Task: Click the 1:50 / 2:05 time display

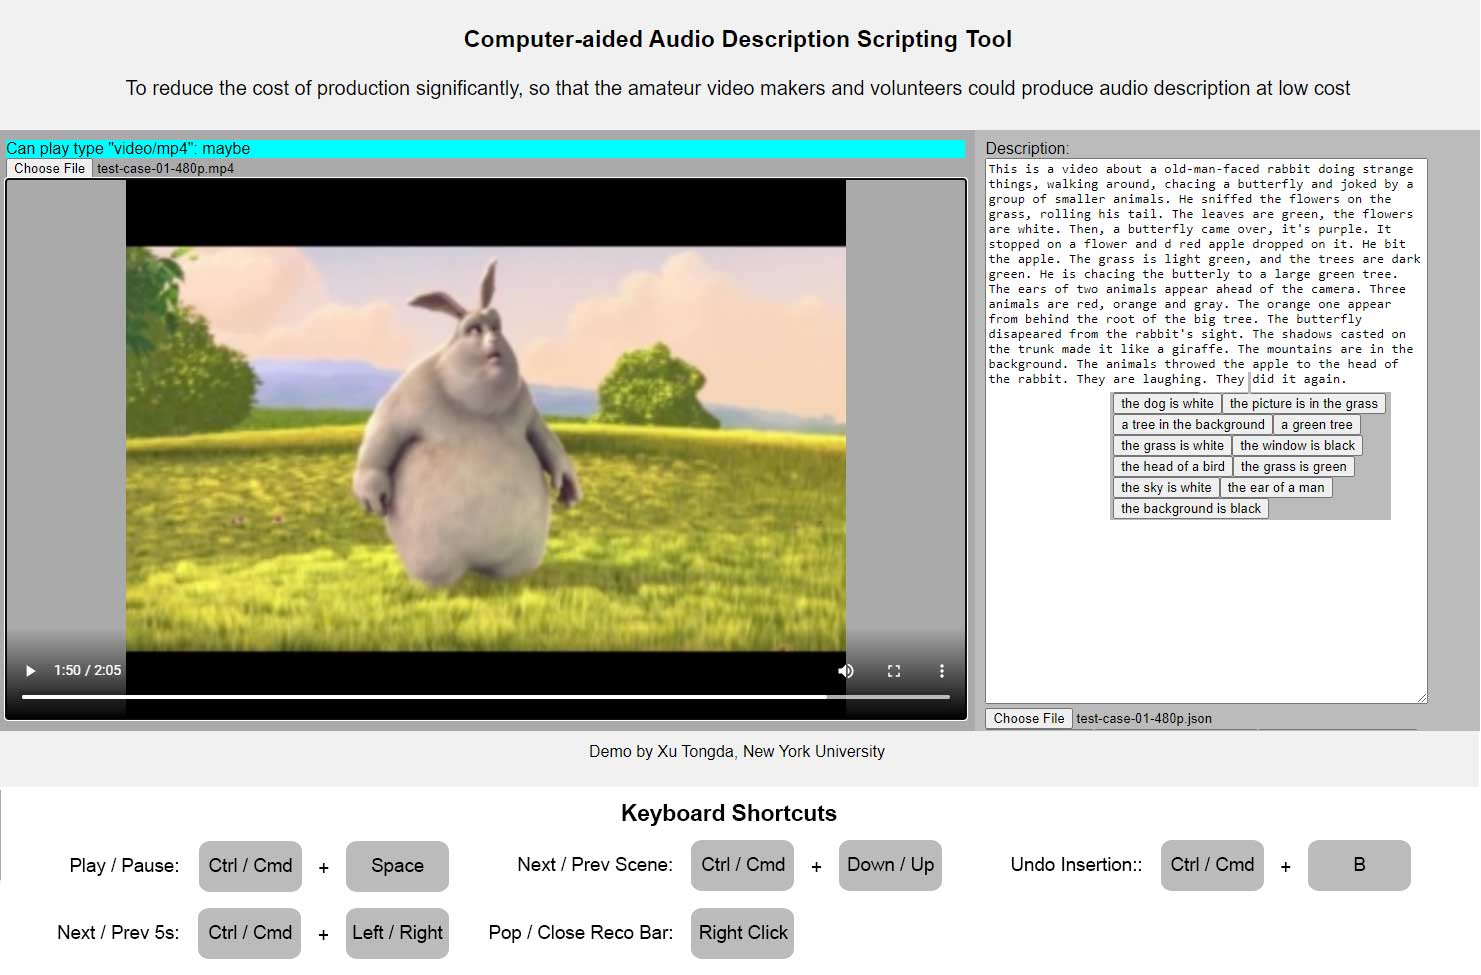Action: [87, 670]
